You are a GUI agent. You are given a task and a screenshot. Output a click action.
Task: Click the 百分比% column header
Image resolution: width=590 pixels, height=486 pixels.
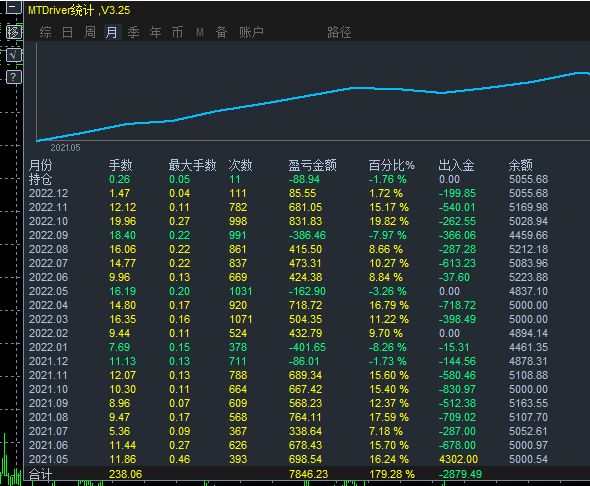391,165
